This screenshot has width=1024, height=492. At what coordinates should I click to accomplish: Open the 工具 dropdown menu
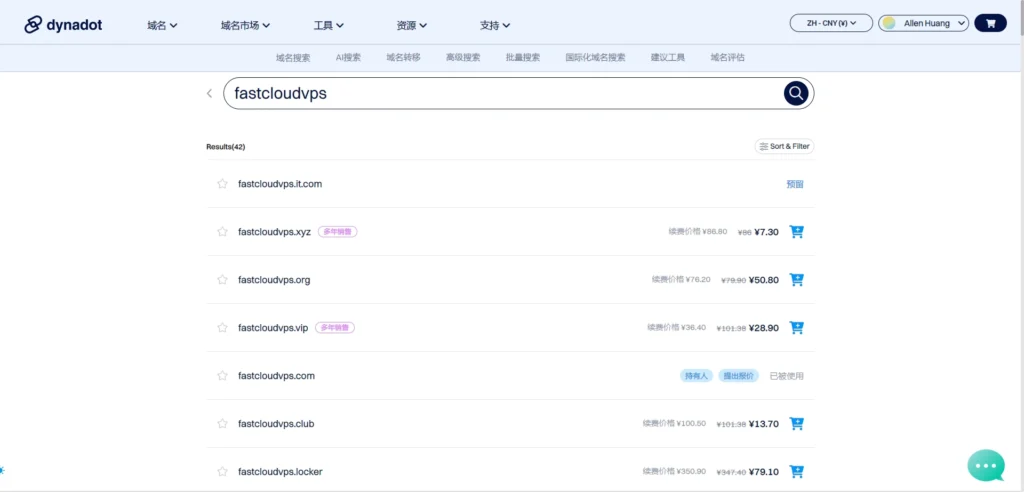click(x=328, y=25)
